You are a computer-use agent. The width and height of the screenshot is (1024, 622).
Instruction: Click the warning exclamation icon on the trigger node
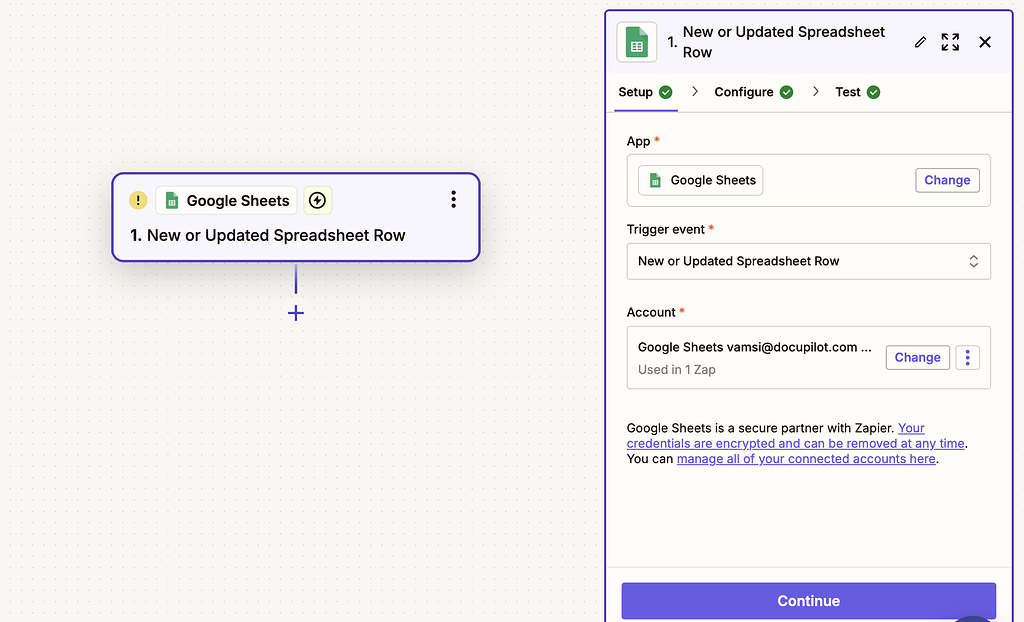138,200
